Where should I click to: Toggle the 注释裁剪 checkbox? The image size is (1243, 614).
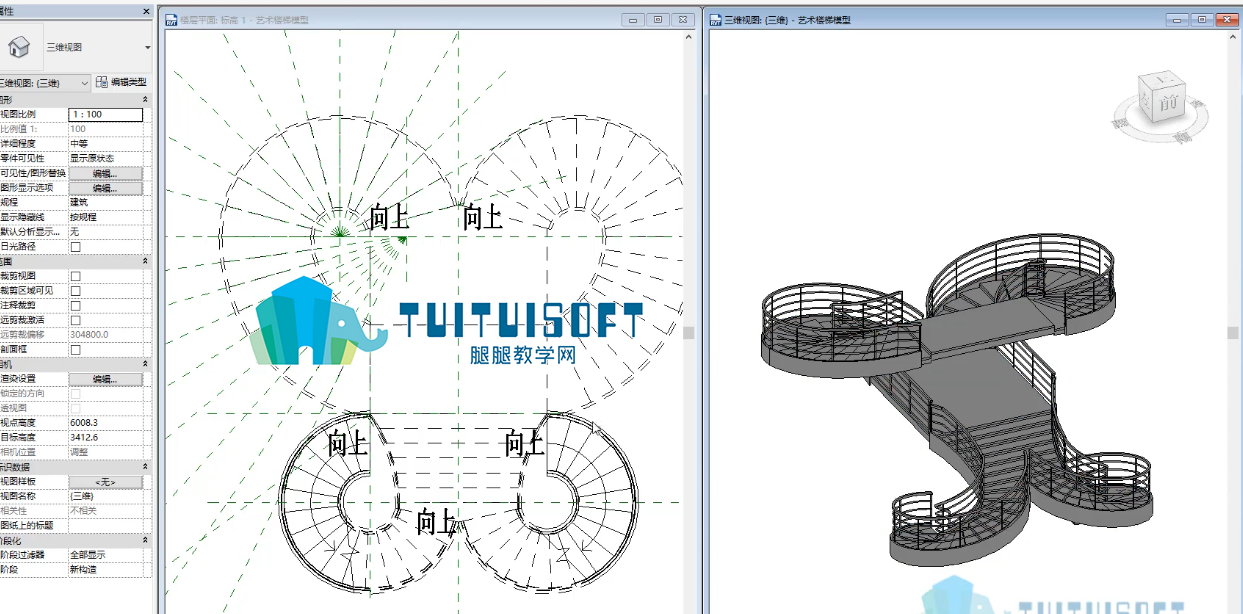point(76,305)
